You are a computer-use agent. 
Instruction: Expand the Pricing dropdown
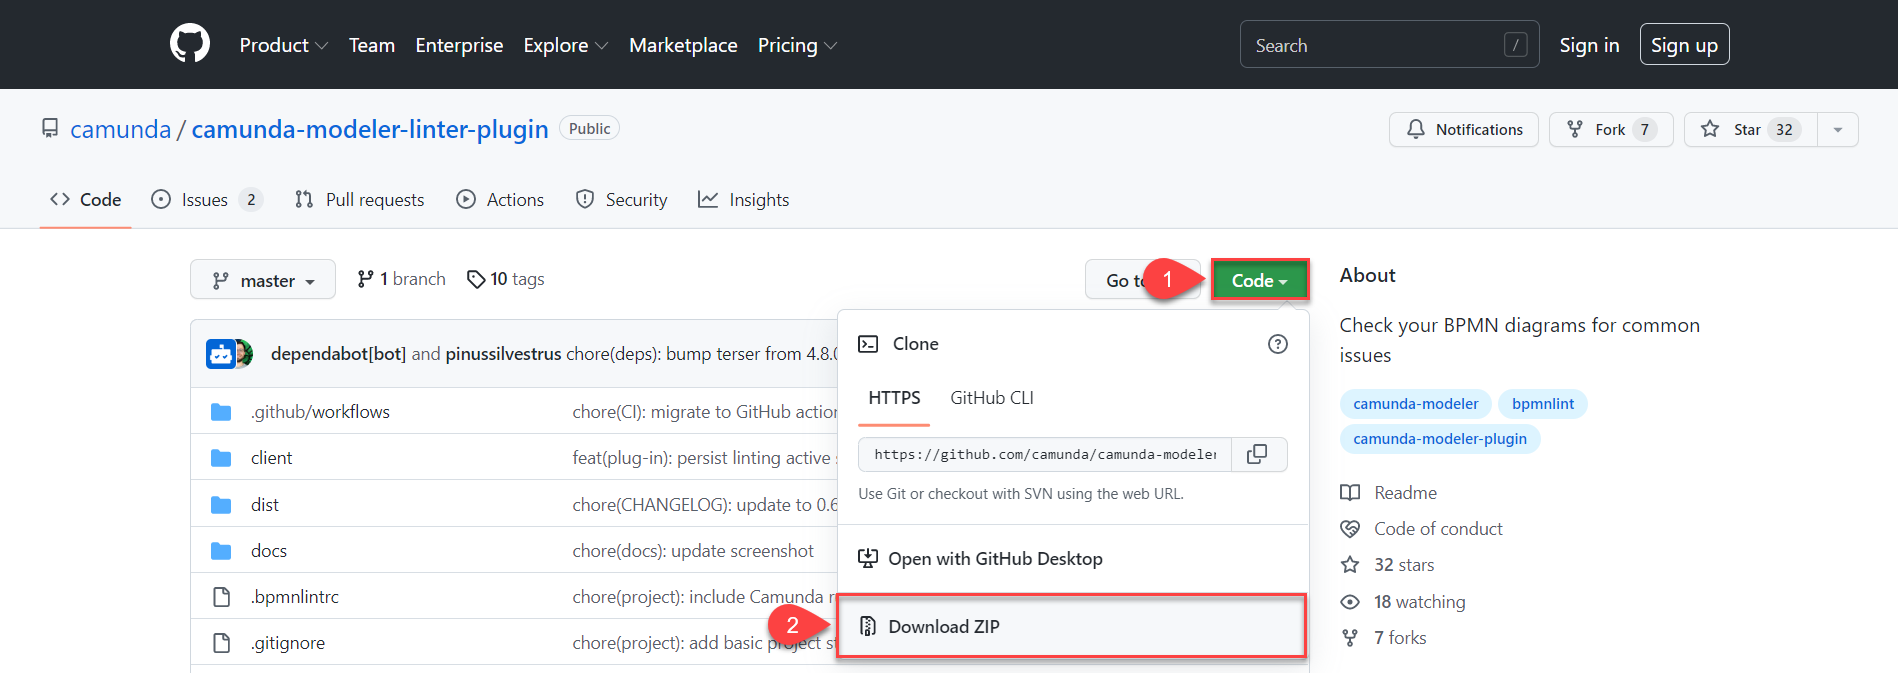[x=797, y=45]
